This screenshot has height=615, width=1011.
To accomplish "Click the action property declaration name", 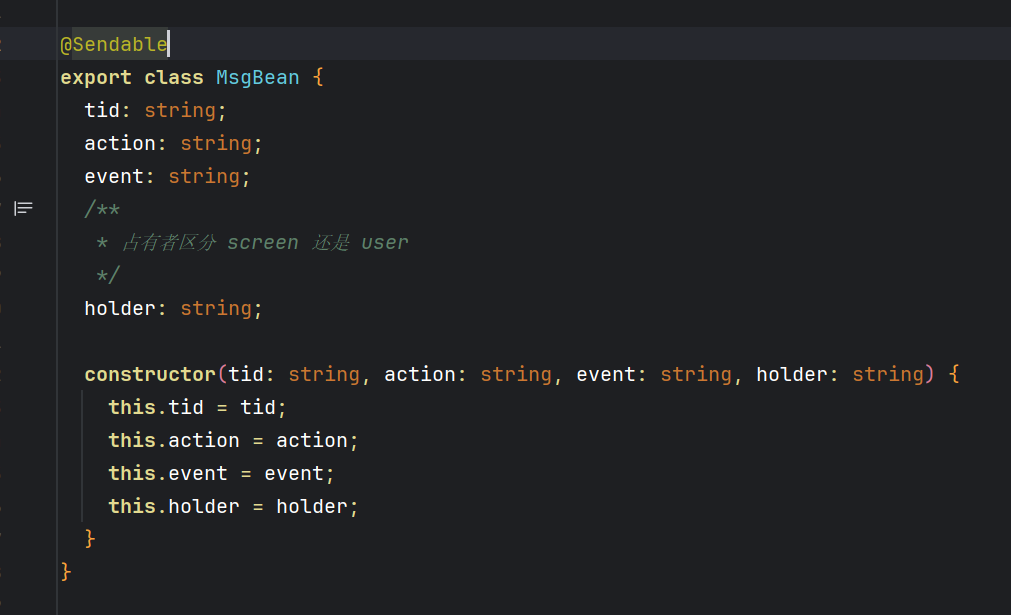I will click(x=119, y=143).
